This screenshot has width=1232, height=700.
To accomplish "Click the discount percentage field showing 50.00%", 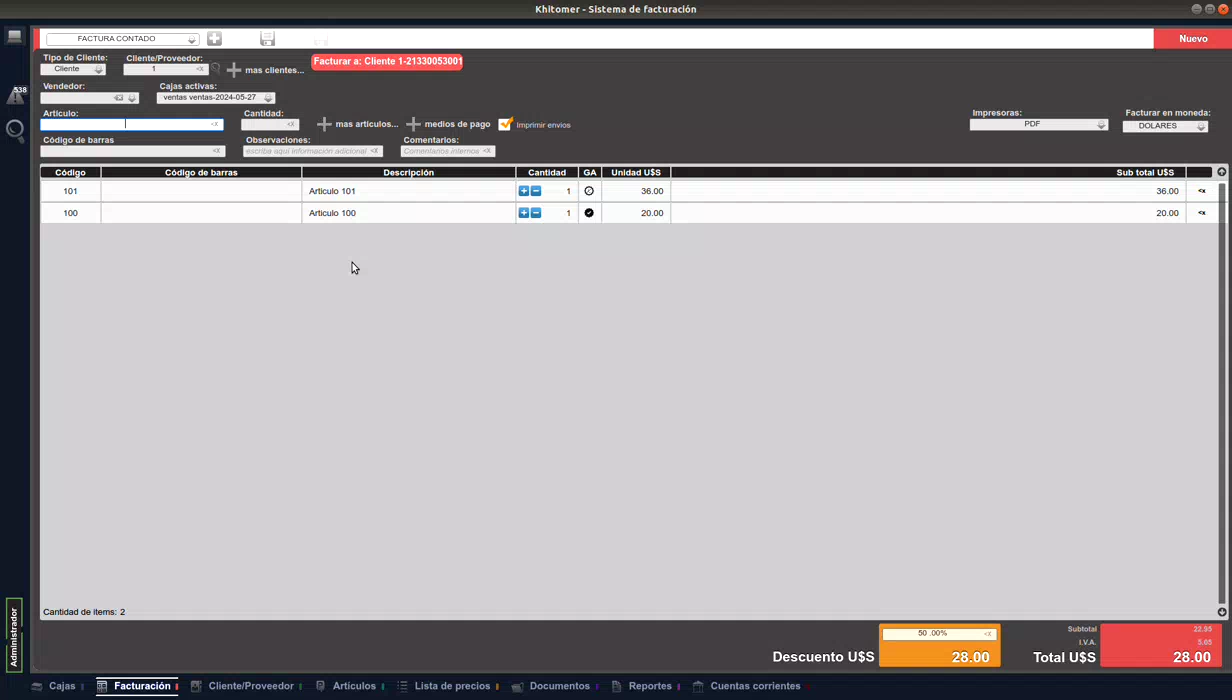I will (x=938, y=634).
